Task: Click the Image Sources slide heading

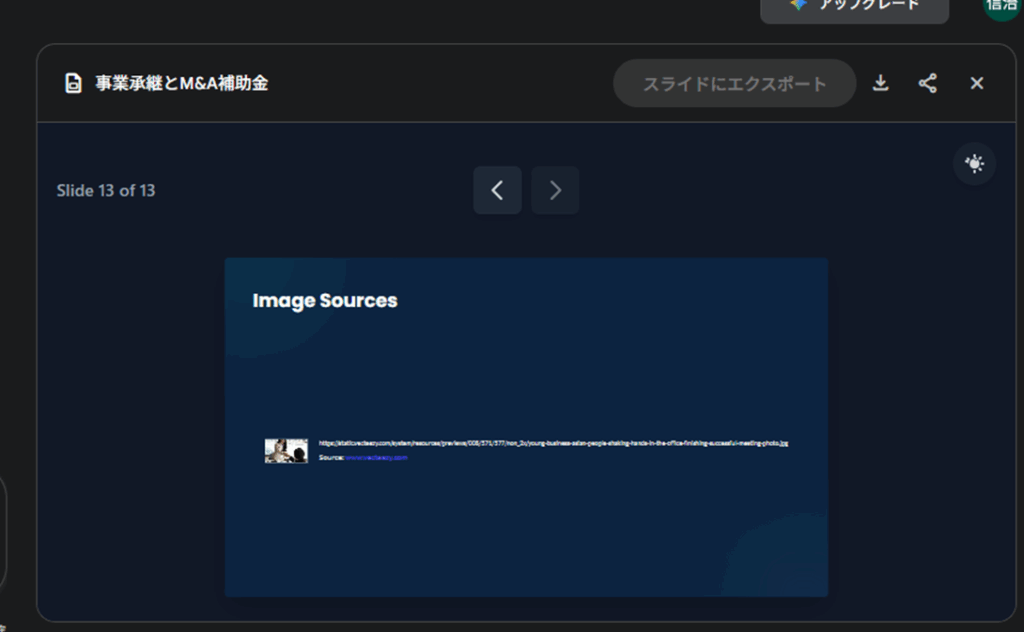Action: [325, 301]
